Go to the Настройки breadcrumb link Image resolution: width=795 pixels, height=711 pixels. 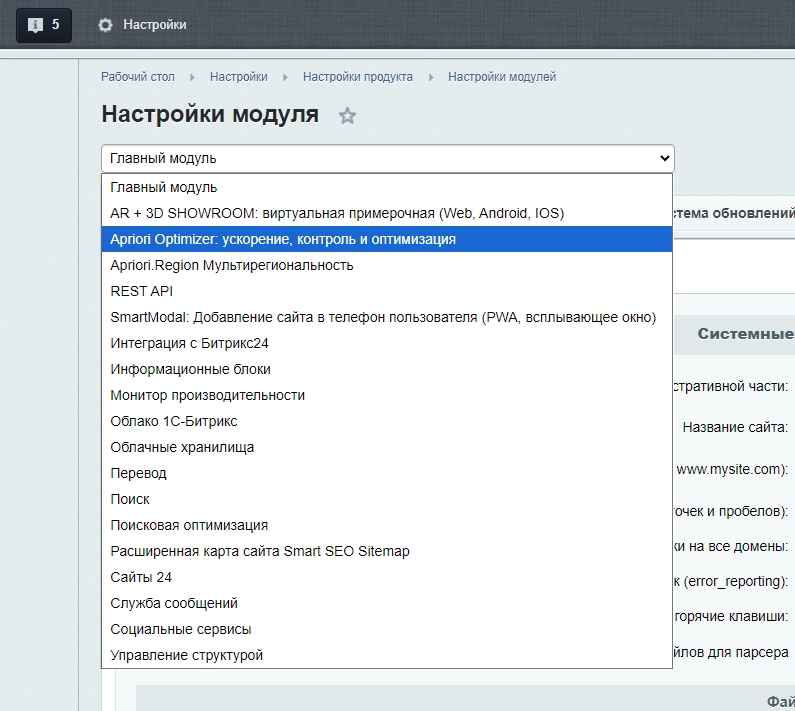tap(238, 77)
